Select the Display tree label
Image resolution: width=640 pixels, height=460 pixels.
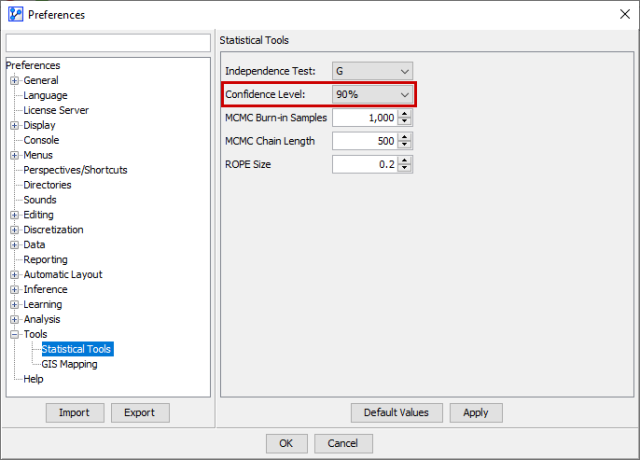pyautogui.click(x=39, y=125)
